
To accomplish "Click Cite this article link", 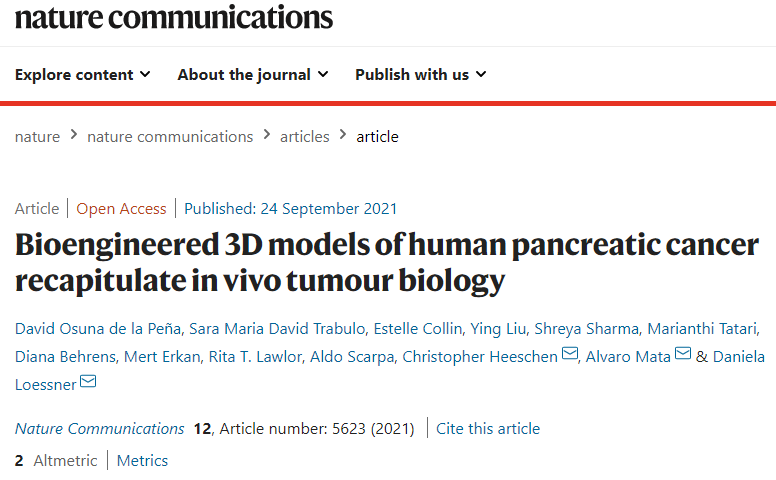I will tap(487, 429).
